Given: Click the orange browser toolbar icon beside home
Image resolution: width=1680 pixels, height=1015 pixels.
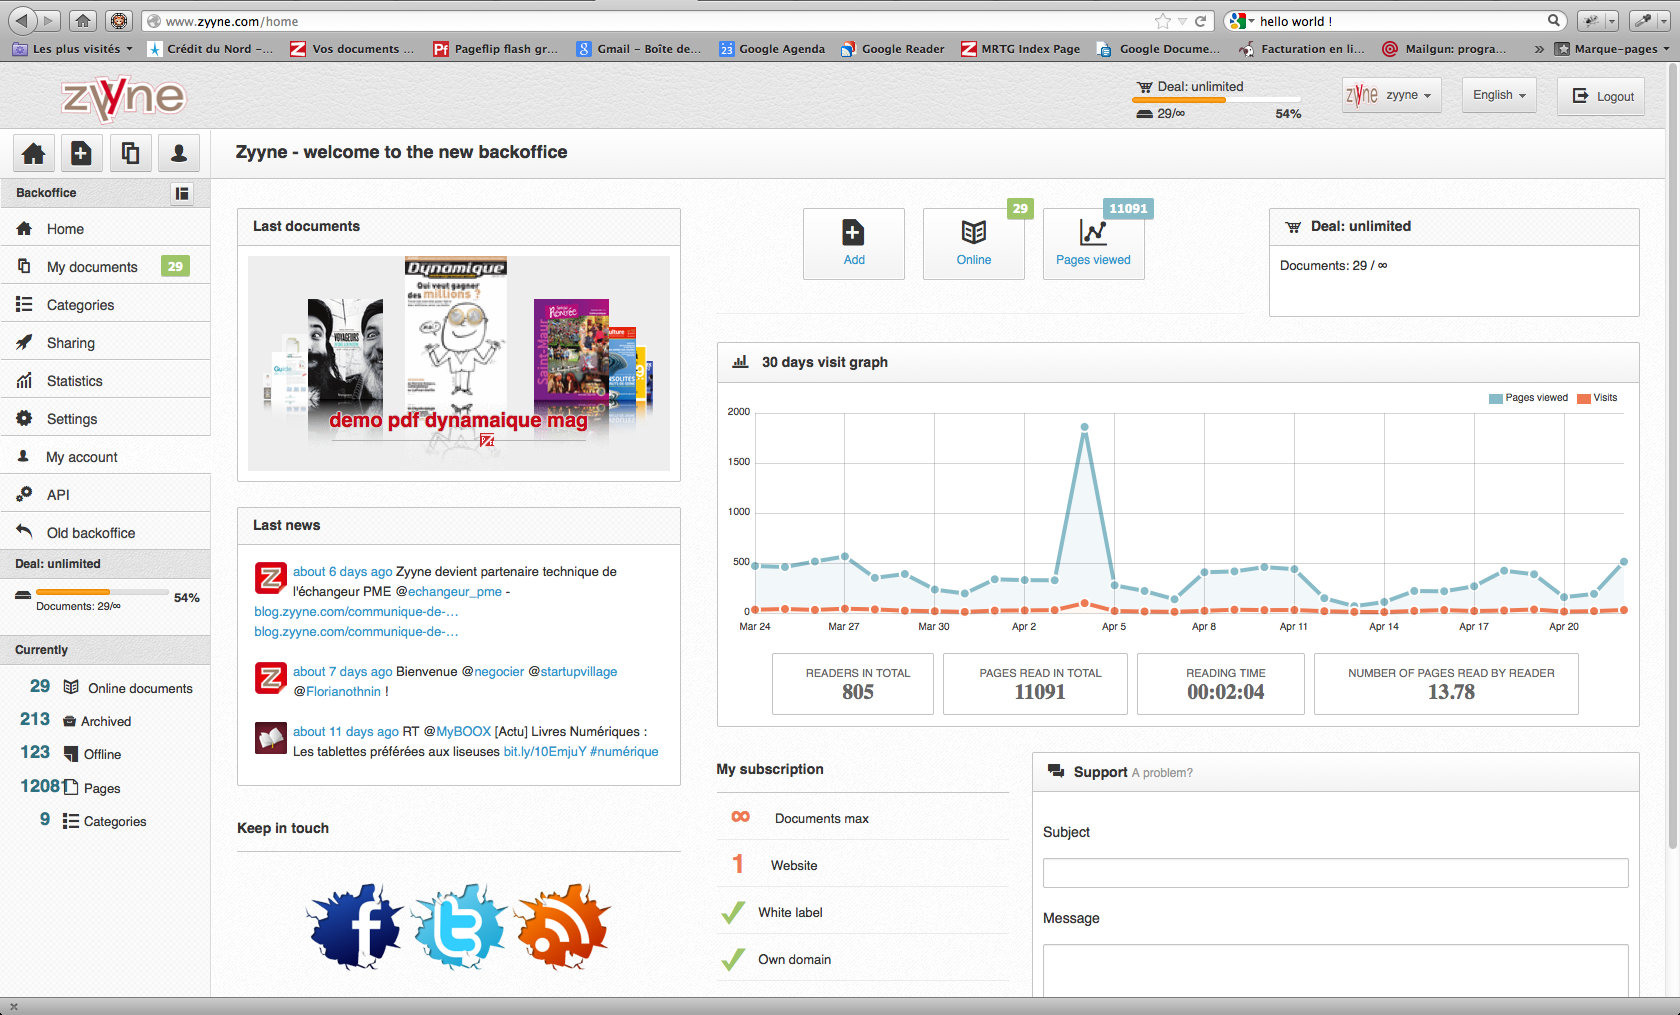Looking at the screenshot, I should tap(119, 20).
